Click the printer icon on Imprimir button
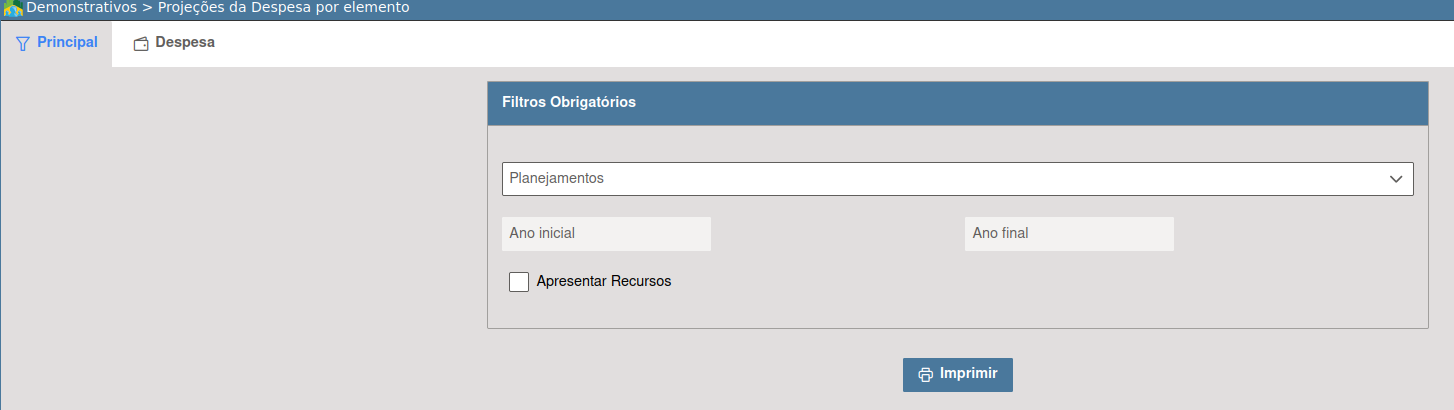 (x=925, y=375)
